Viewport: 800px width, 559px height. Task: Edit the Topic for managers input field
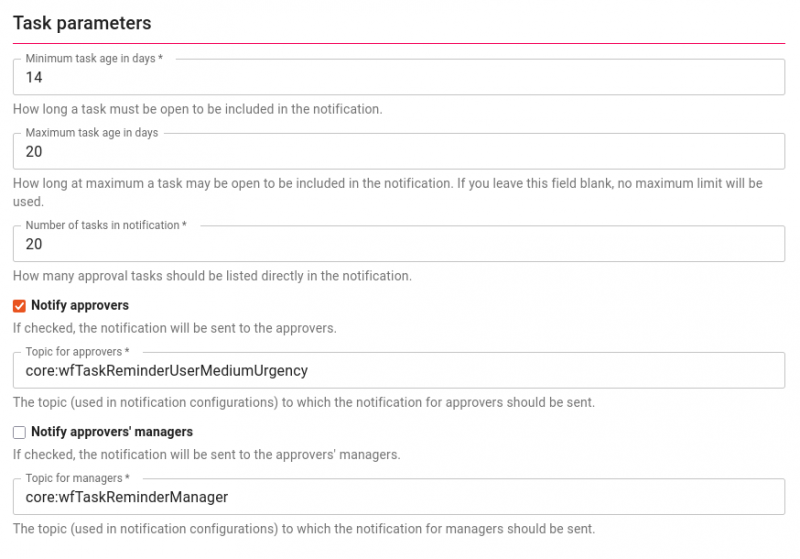click(x=398, y=497)
